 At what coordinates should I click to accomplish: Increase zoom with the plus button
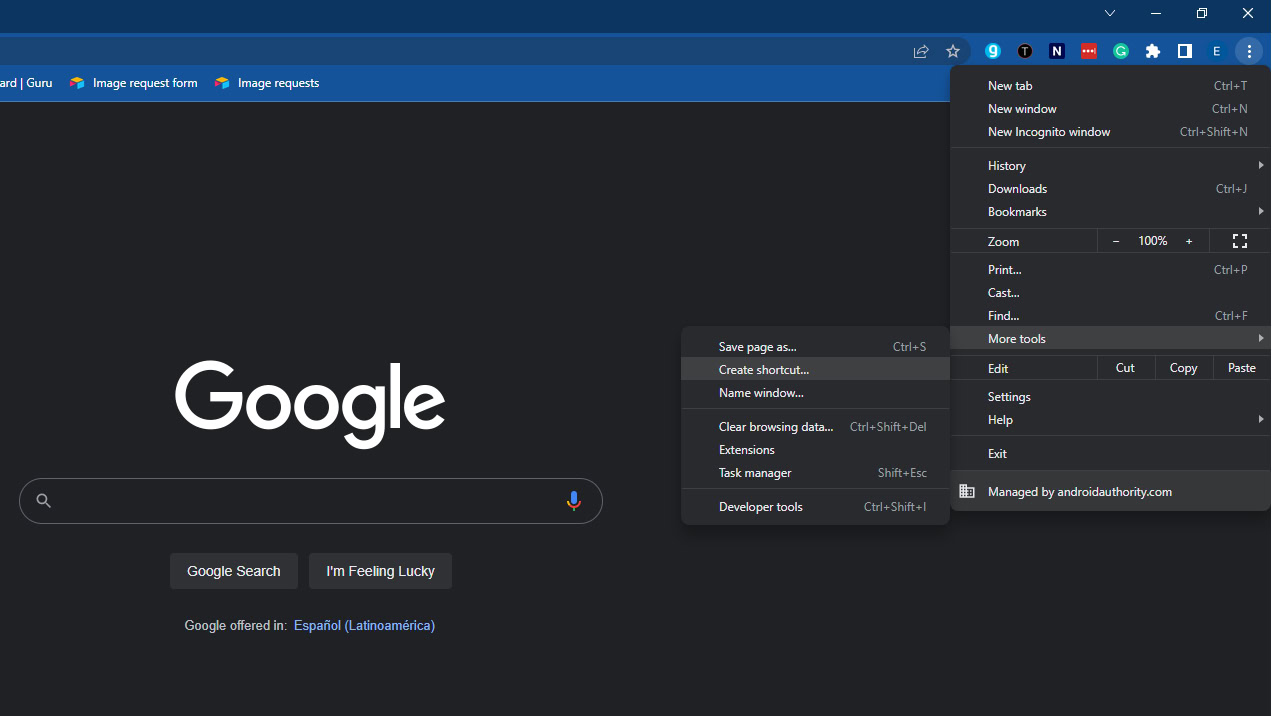[x=1189, y=241]
